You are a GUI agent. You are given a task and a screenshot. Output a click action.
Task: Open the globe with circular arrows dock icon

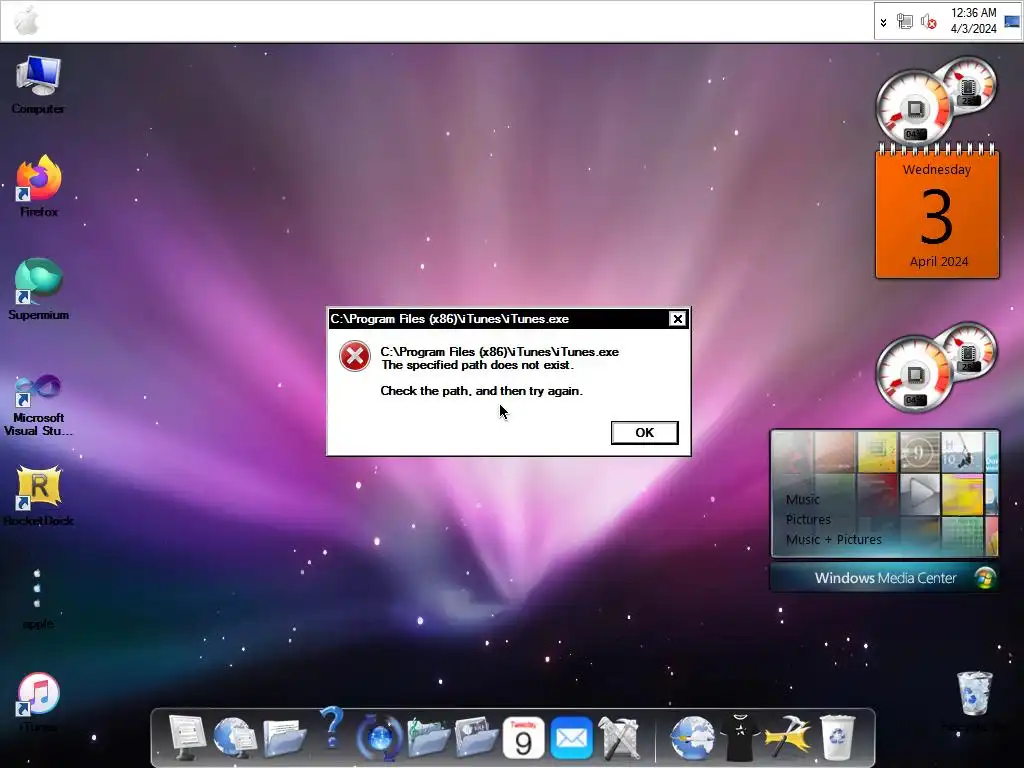[379, 738]
